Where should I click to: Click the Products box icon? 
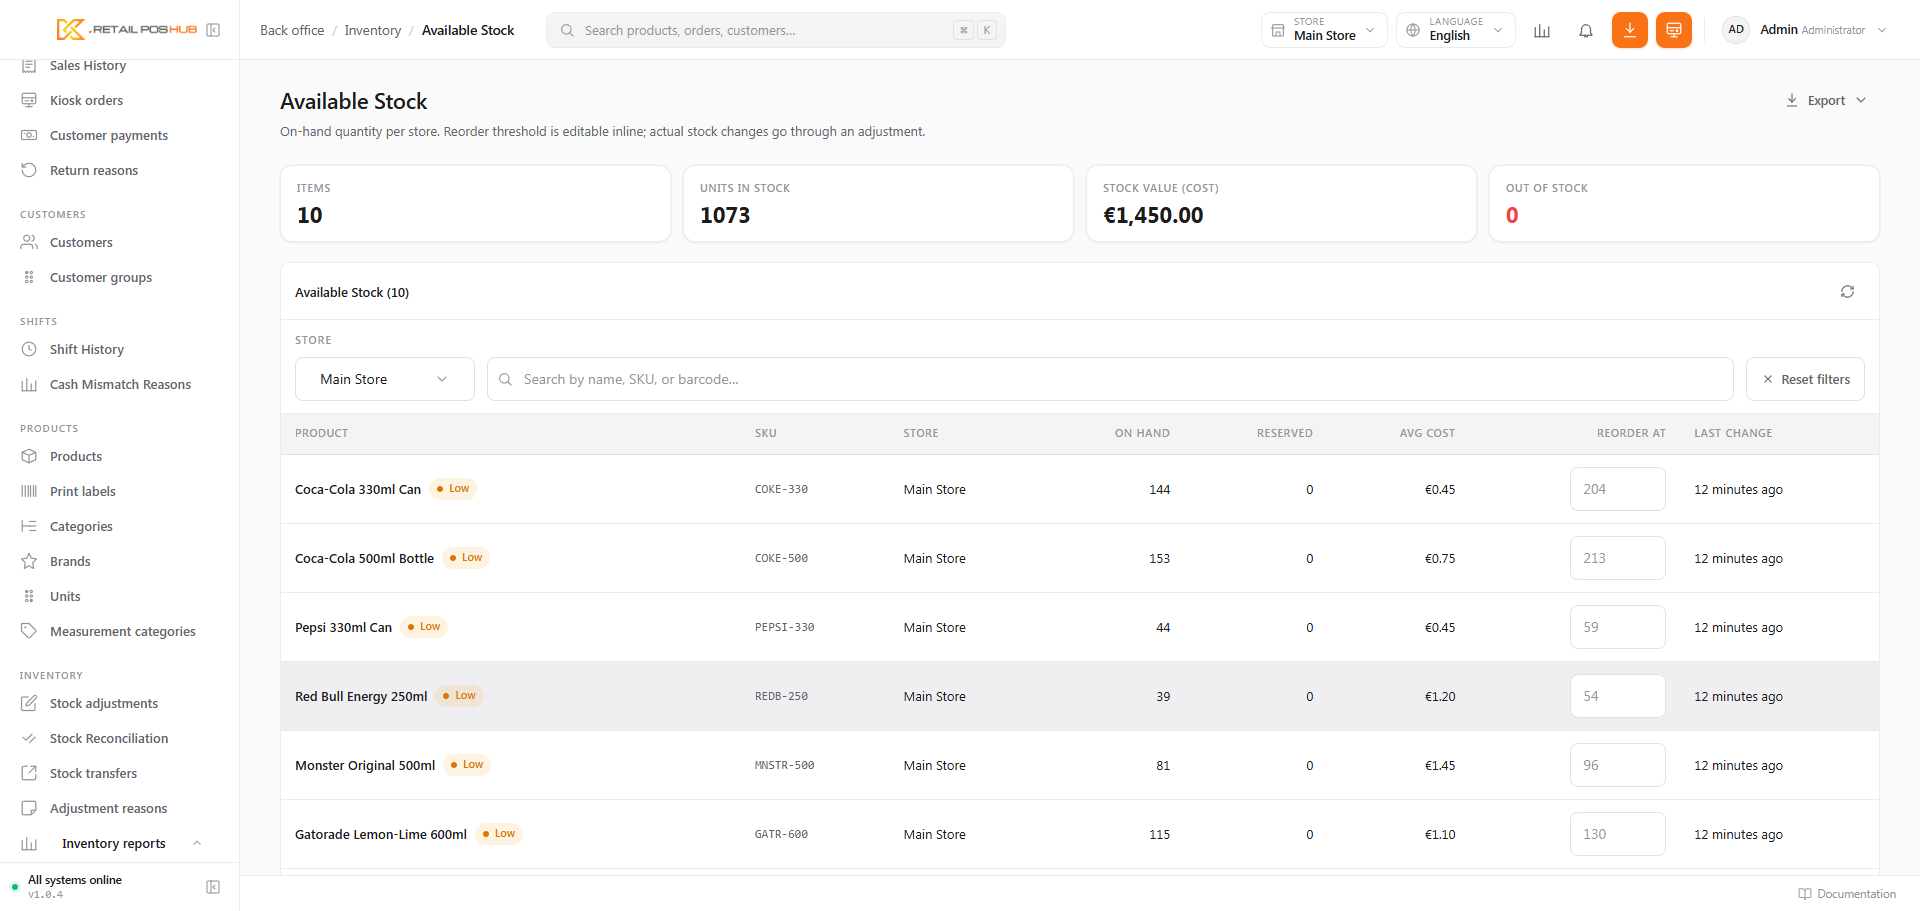[29, 457]
